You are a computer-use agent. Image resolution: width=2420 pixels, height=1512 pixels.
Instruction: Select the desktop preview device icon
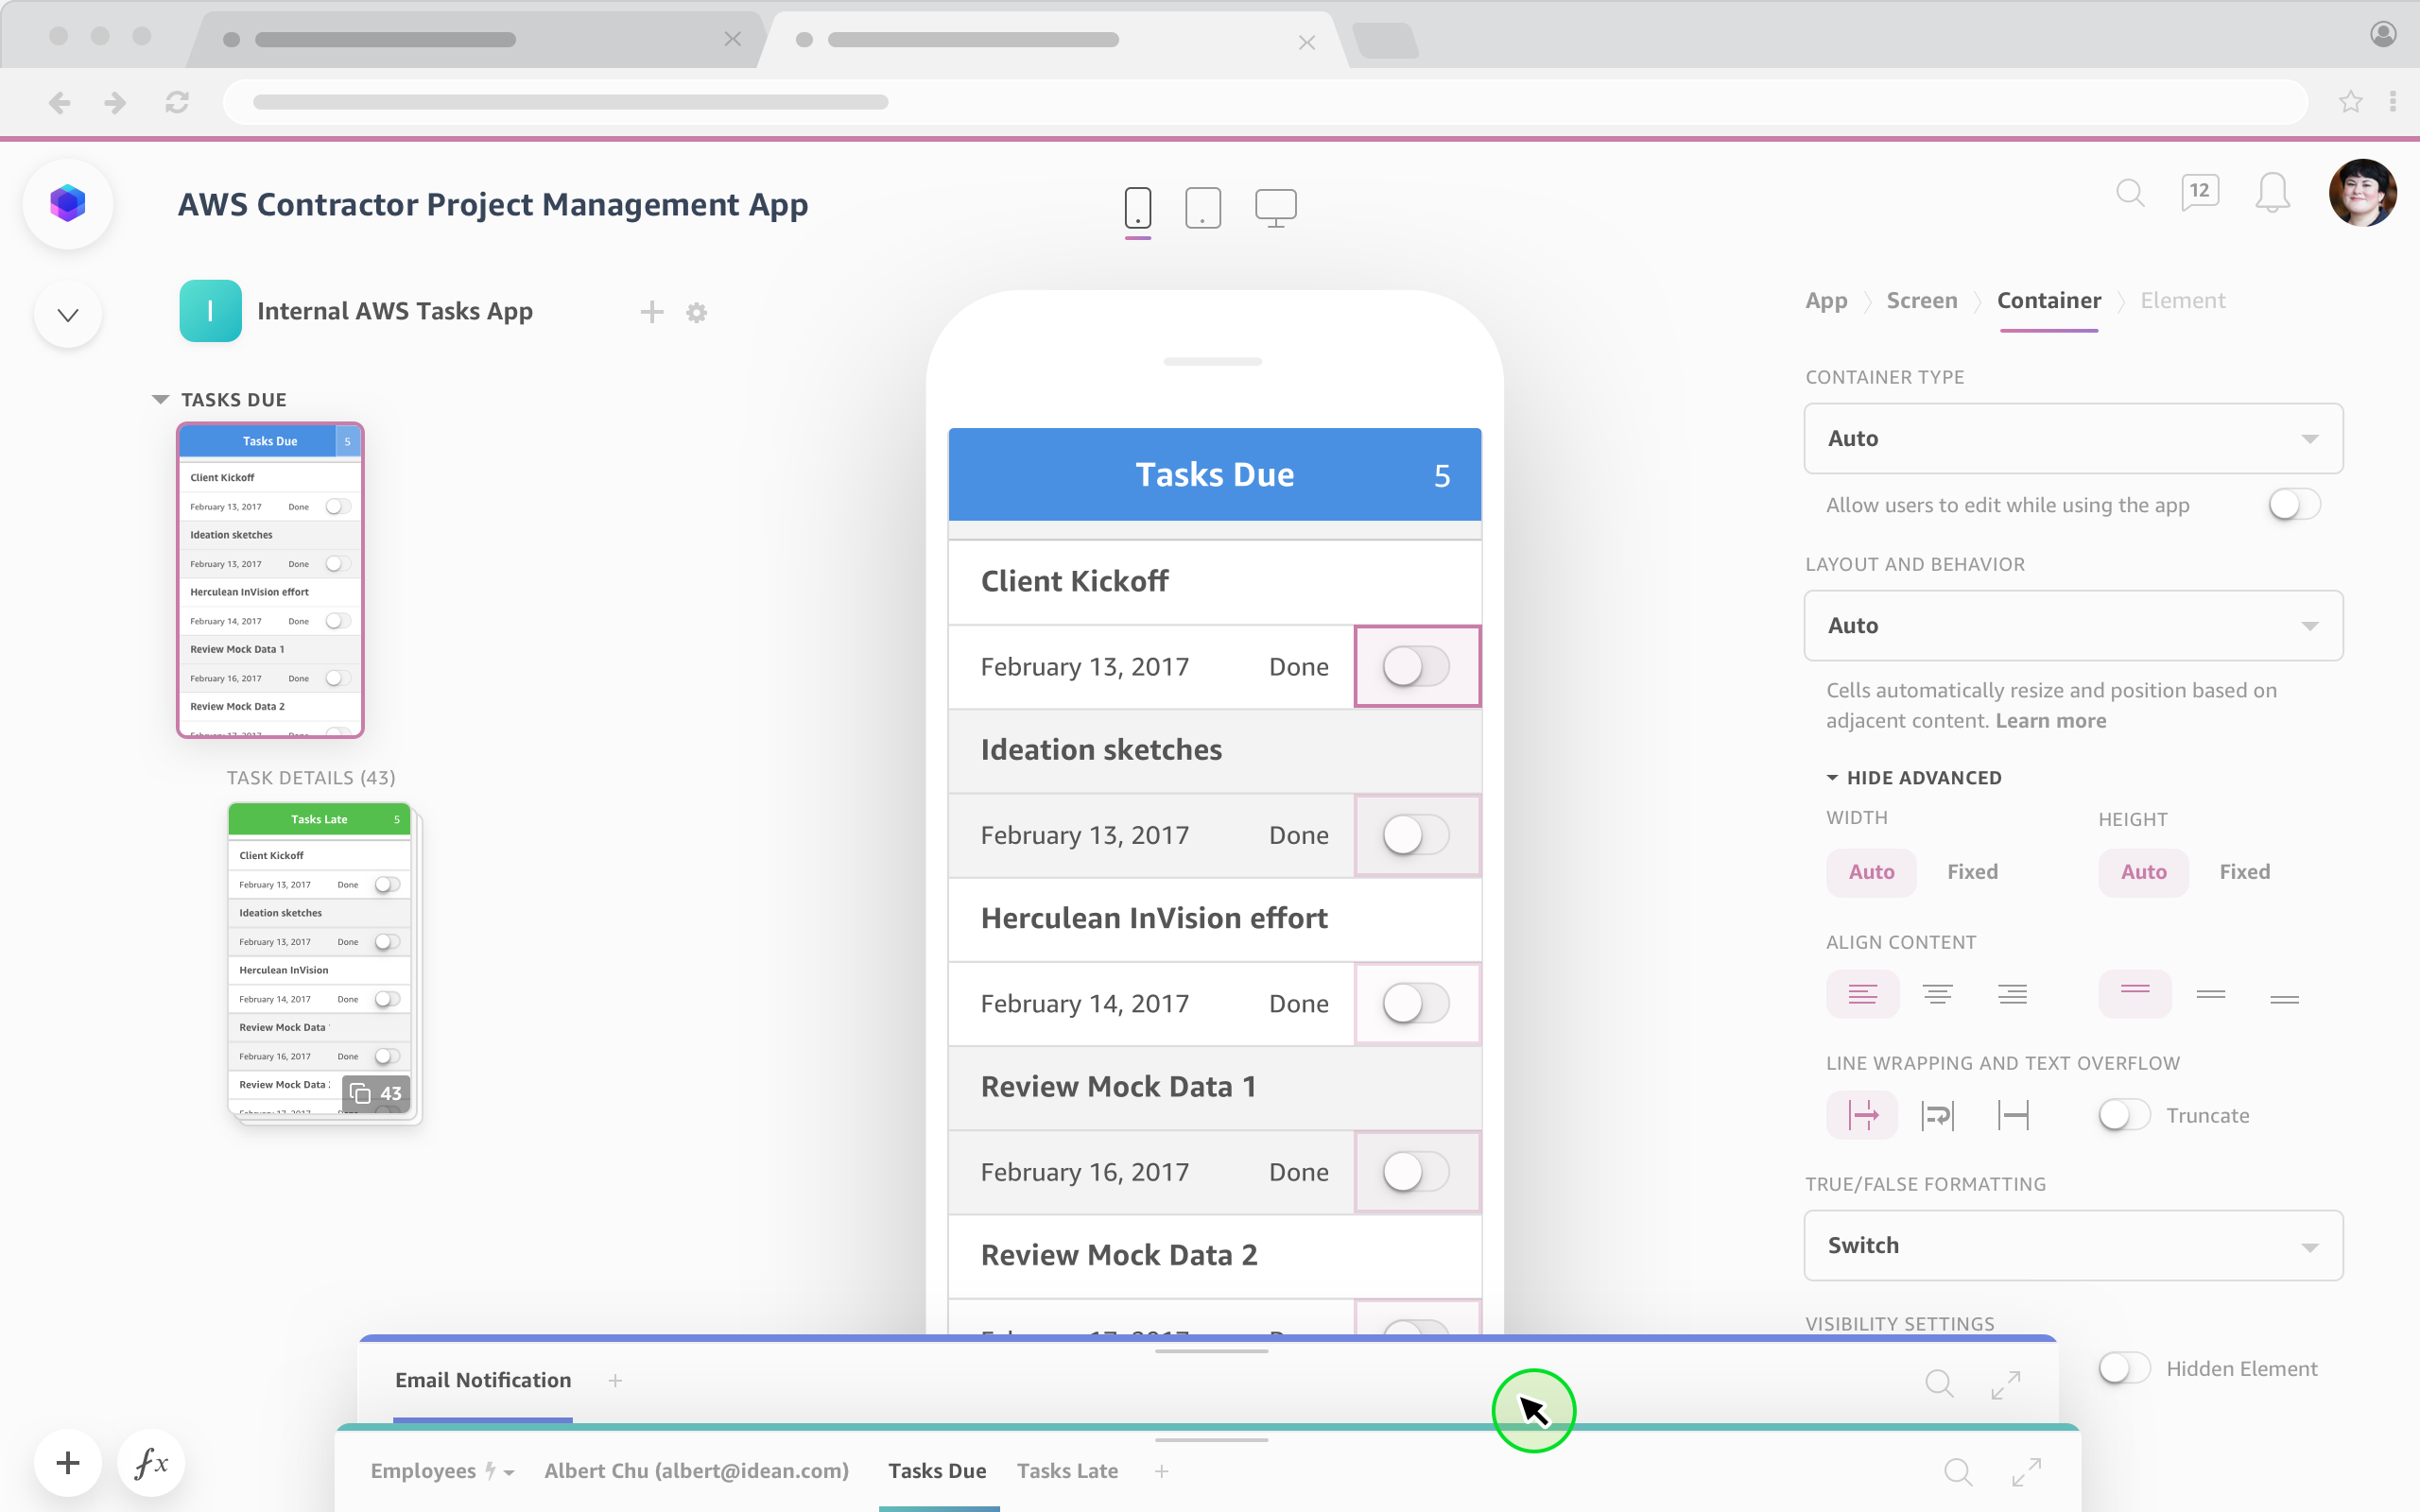point(1275,207)
